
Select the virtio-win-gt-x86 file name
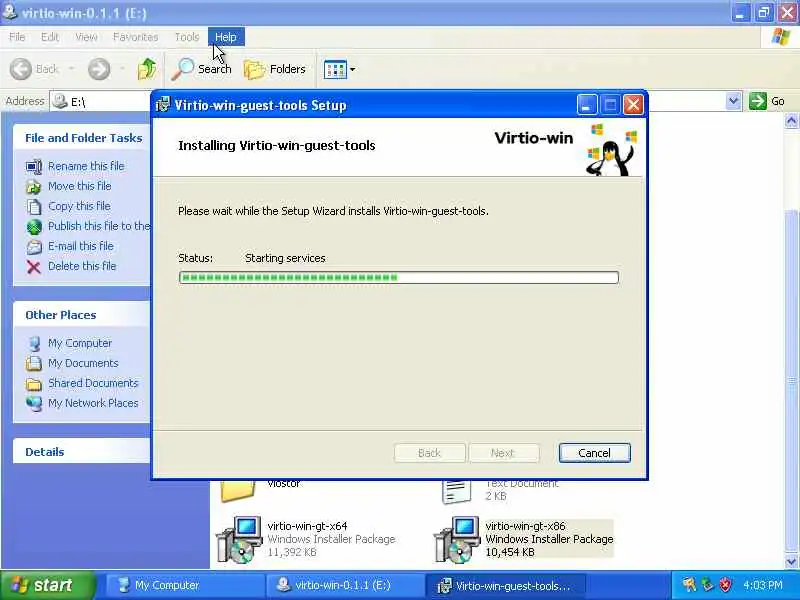525,526
